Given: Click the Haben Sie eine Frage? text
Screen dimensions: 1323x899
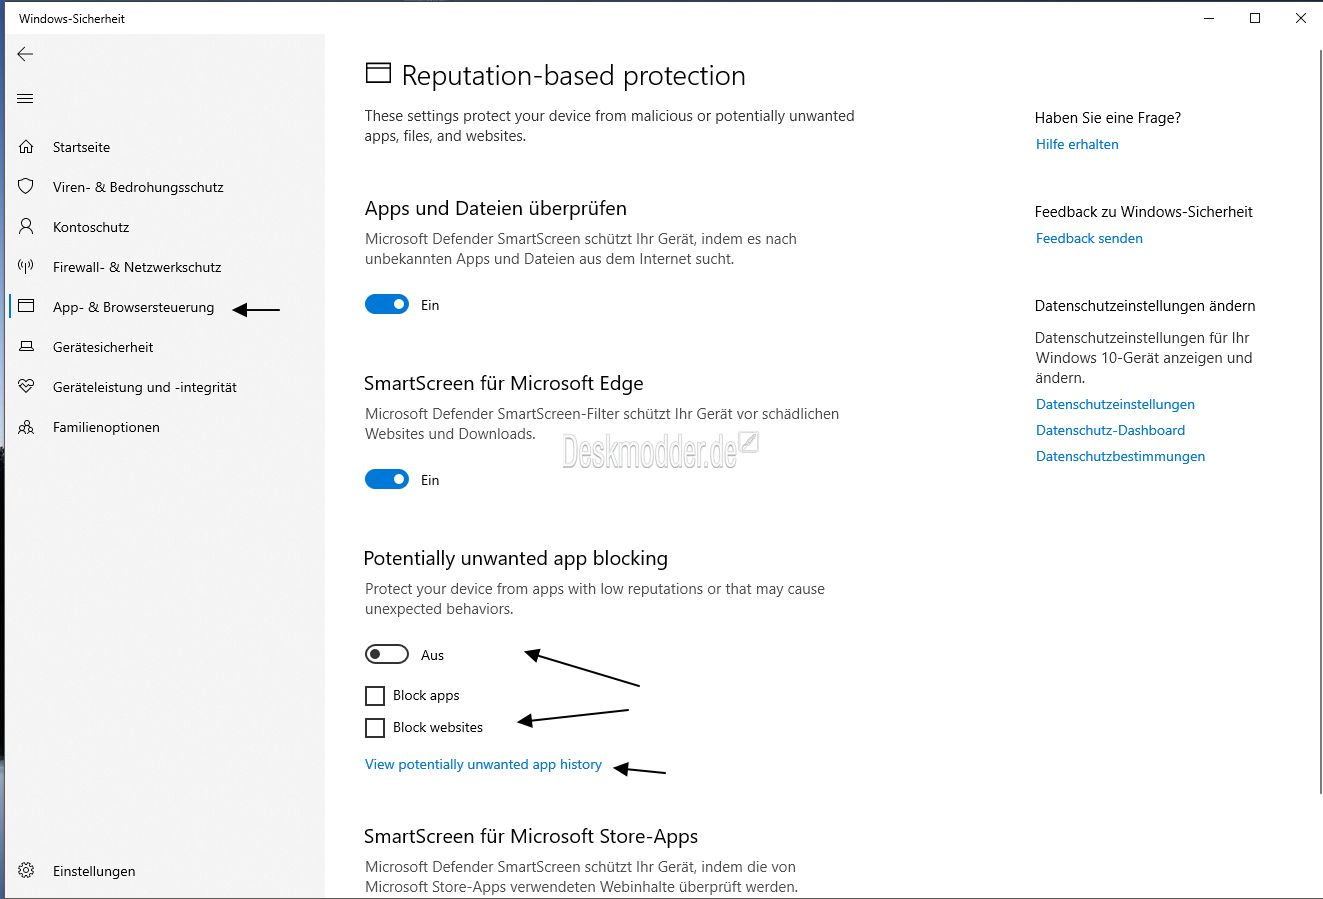Looking at the screenshot, I should (1108, 117).
